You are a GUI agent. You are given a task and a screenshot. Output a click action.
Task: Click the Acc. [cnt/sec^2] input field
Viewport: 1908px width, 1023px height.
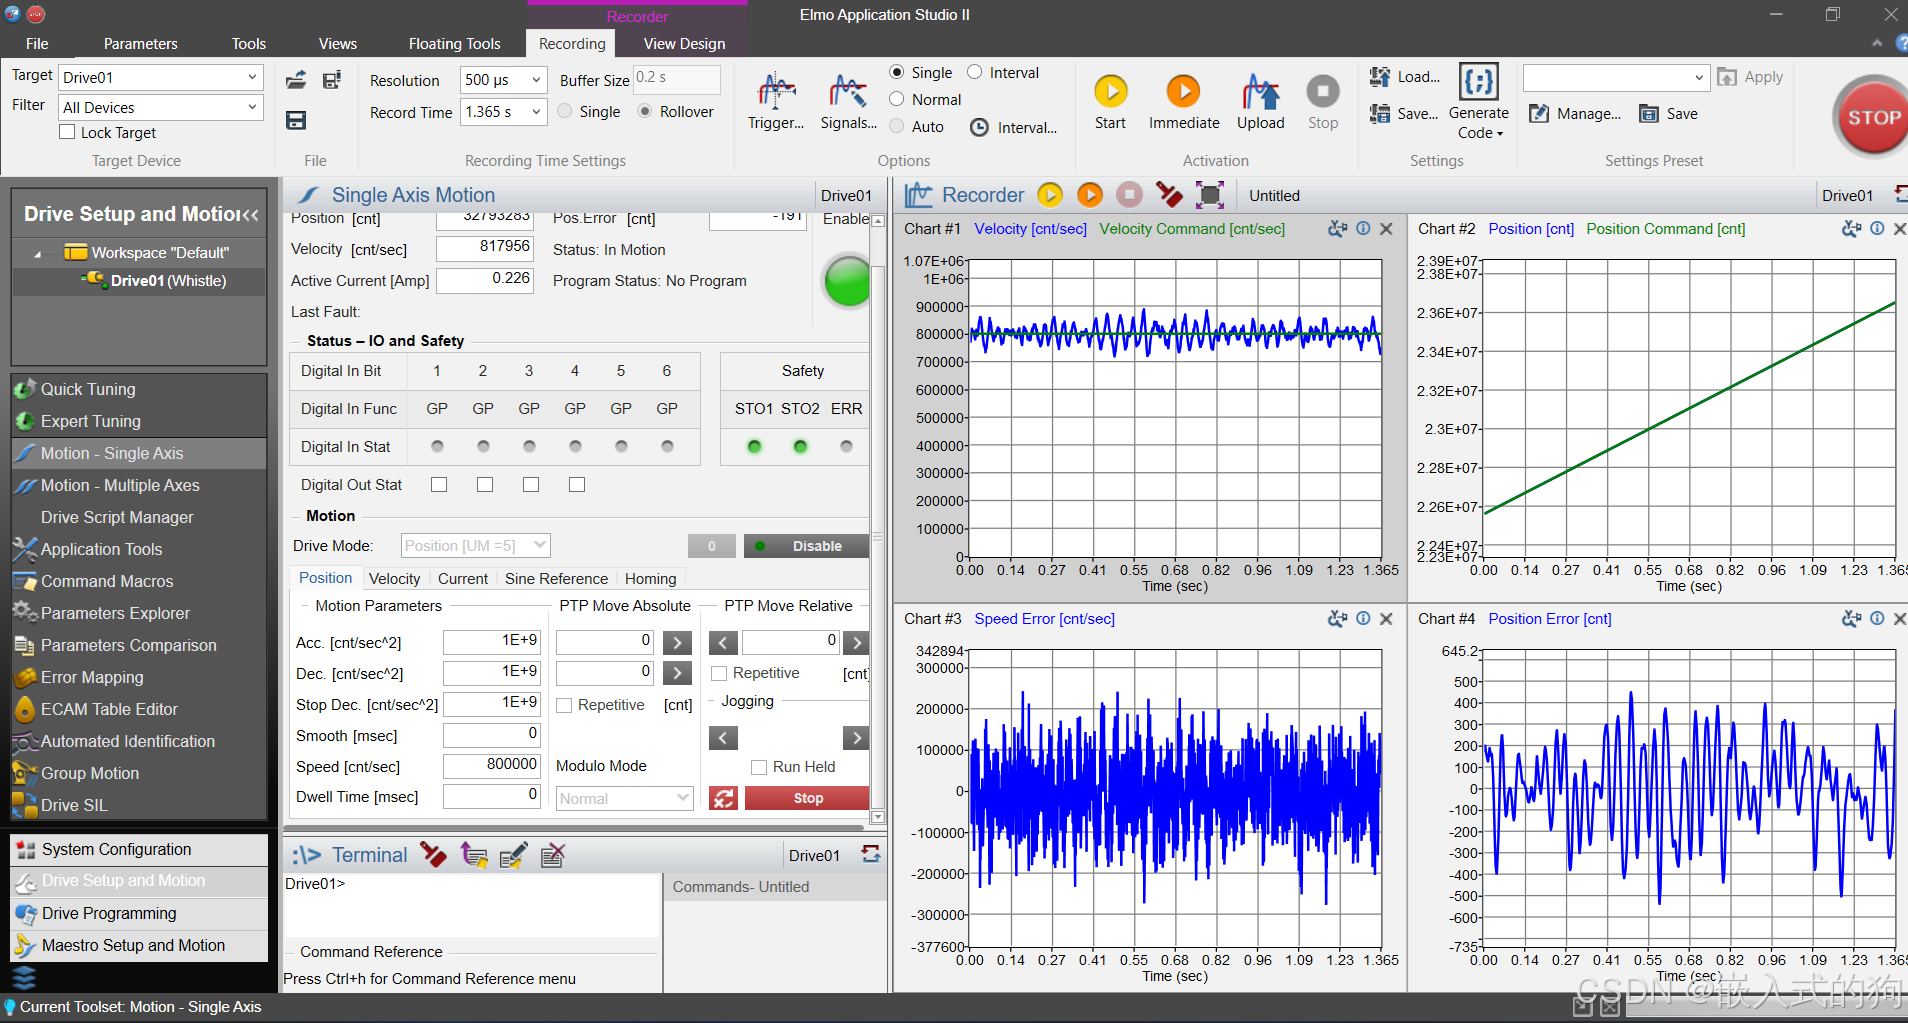pos(492,641)
